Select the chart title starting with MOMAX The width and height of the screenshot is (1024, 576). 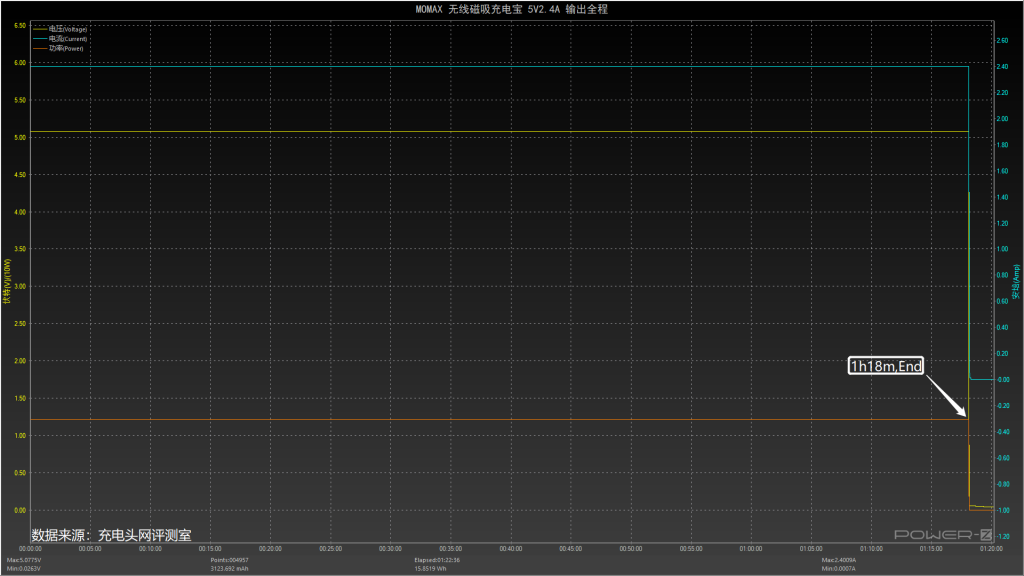[x=511, y=9]
